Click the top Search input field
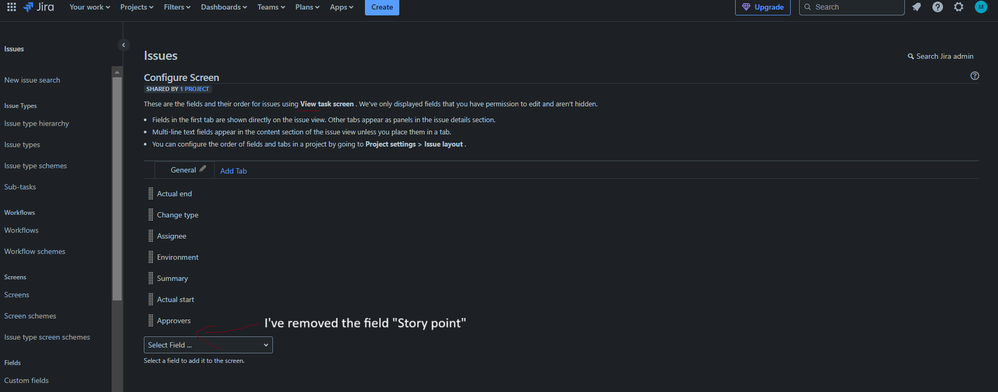The height and width of the screenshot is (392, 998). point(852,7)
